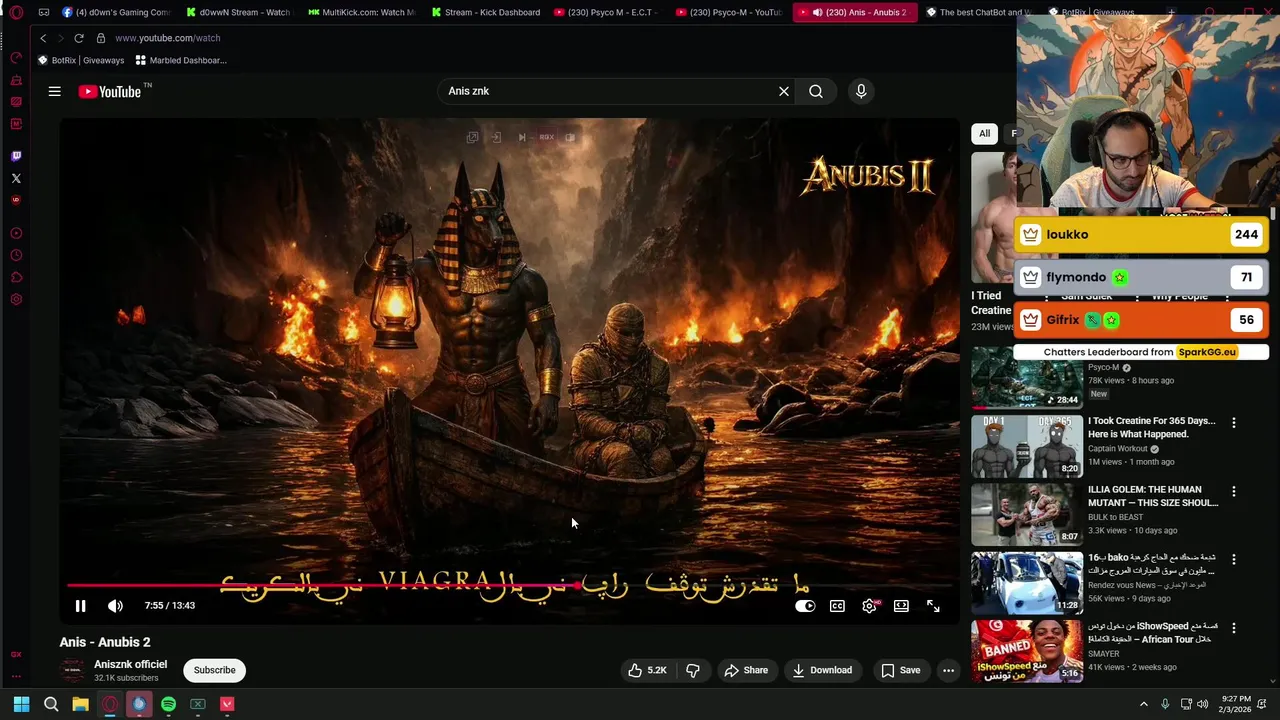1280x720 pixels.
Task: Switch to the Stream - Kick Dashboard tab
Action: [x=485, y=12]
